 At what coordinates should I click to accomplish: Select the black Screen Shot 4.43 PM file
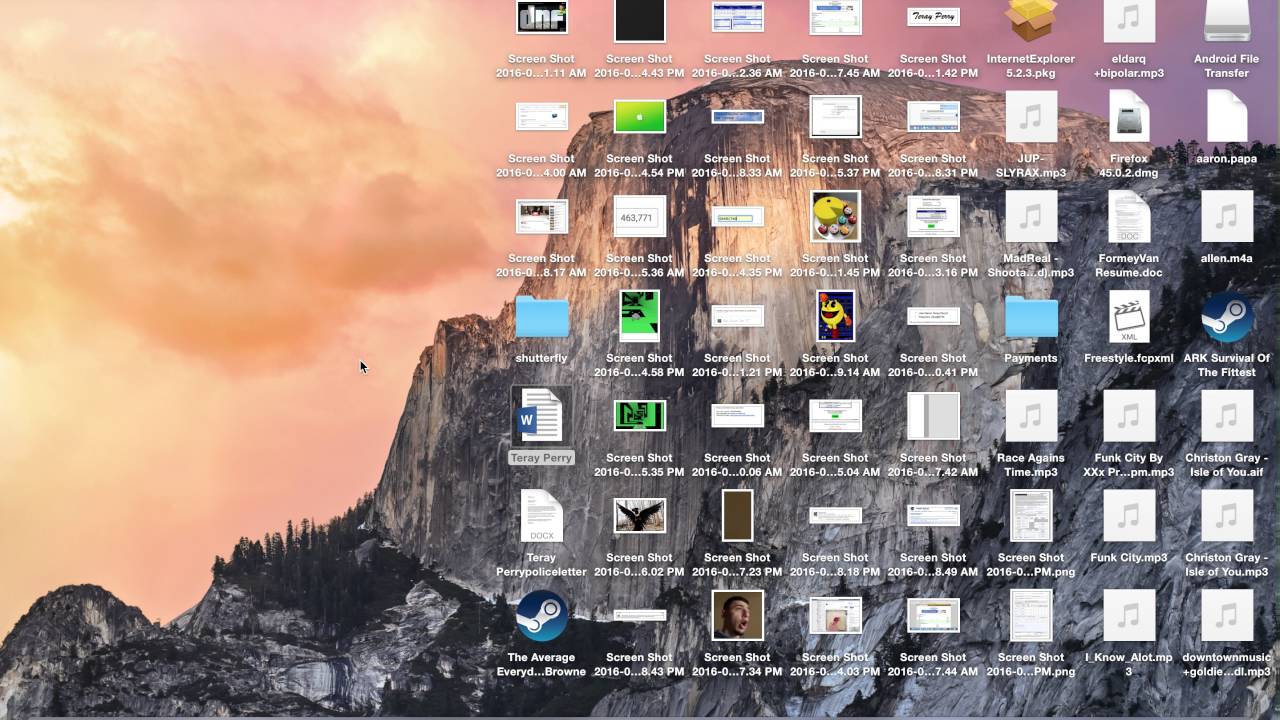point(640,19)
